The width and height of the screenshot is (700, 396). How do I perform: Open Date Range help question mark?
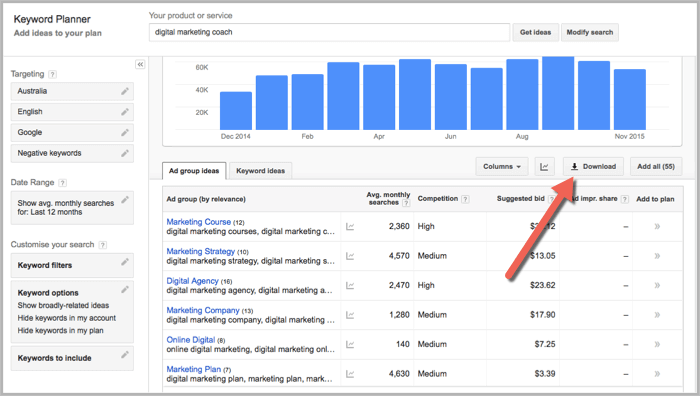click(62, 183)
